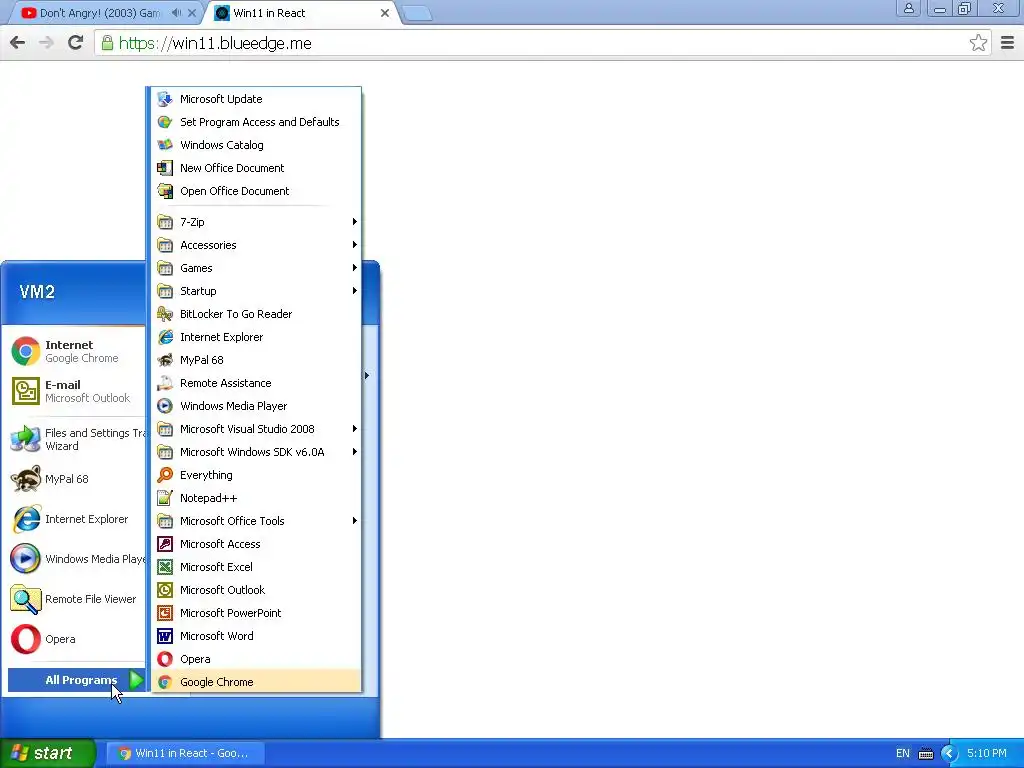1024x768 pixels.
Task: Open the Chrome user profile button
Action: (908, 8)
